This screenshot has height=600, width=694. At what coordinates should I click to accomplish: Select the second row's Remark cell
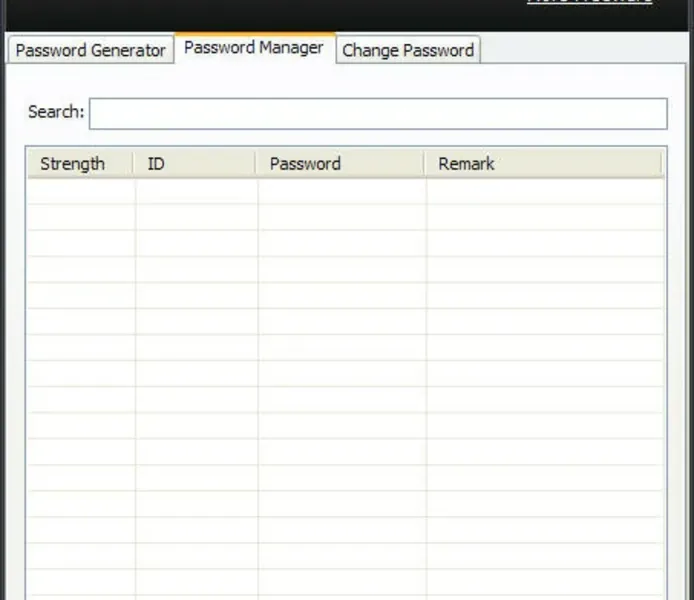544,217
